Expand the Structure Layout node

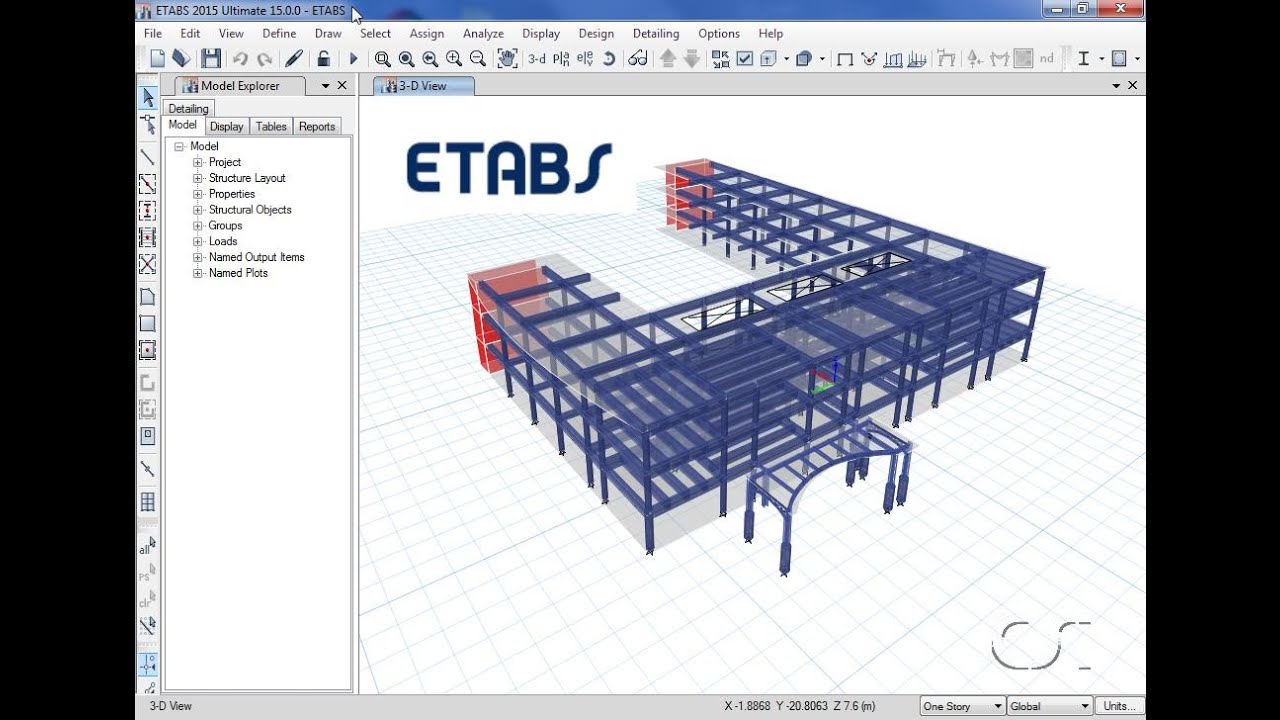198,178
